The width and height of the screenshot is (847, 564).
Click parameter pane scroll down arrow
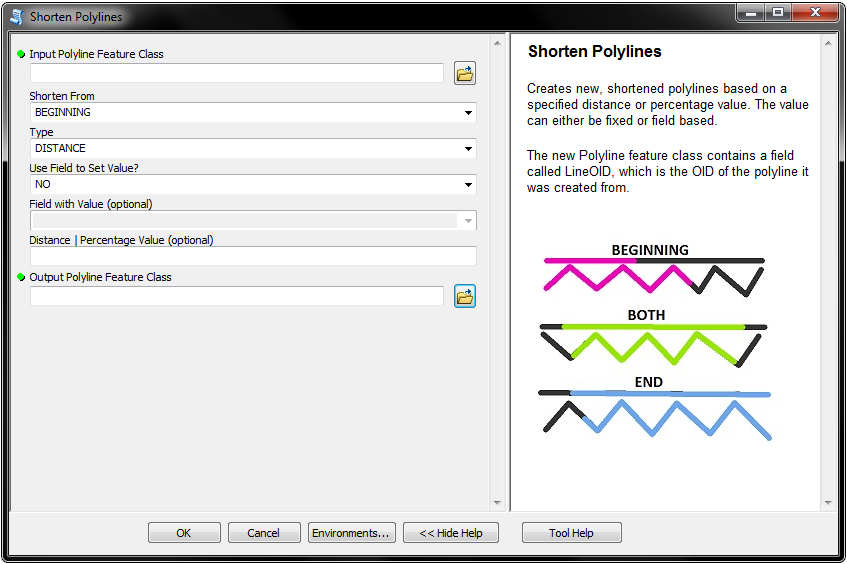[498, 503]
